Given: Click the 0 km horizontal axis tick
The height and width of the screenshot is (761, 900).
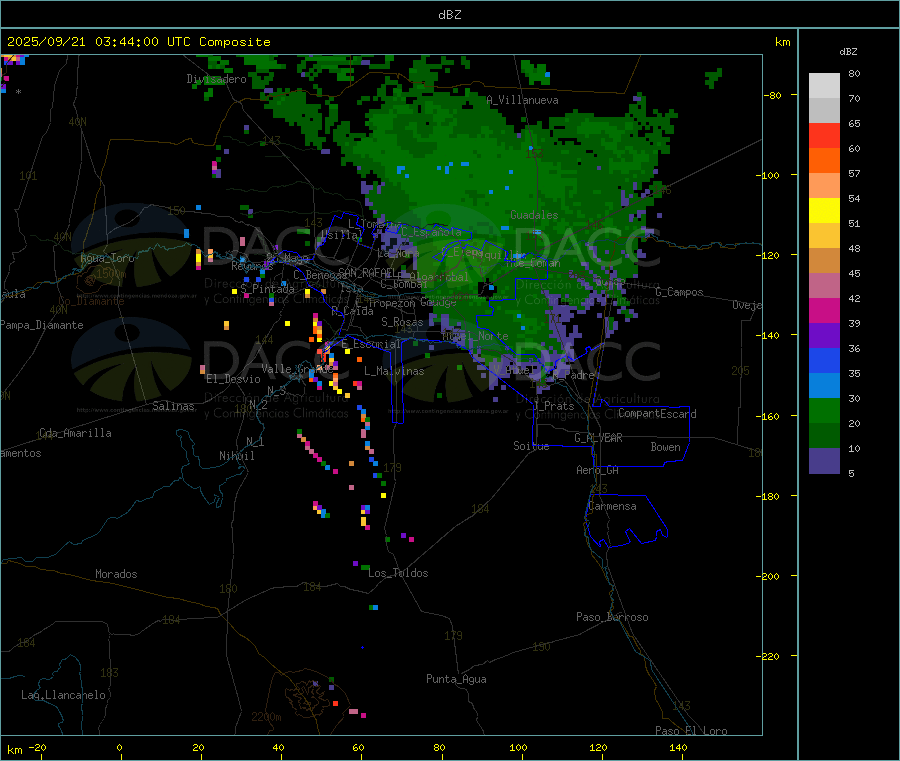Looking at the screenshot, I should 119,747.
